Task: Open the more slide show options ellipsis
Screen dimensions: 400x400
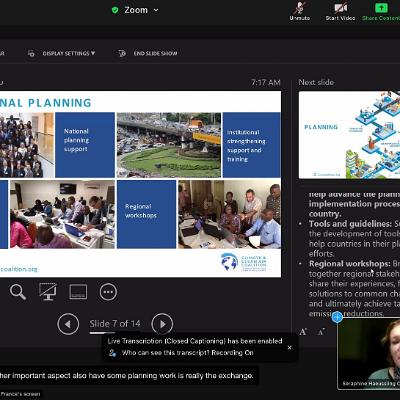Action: pos(108,292)
